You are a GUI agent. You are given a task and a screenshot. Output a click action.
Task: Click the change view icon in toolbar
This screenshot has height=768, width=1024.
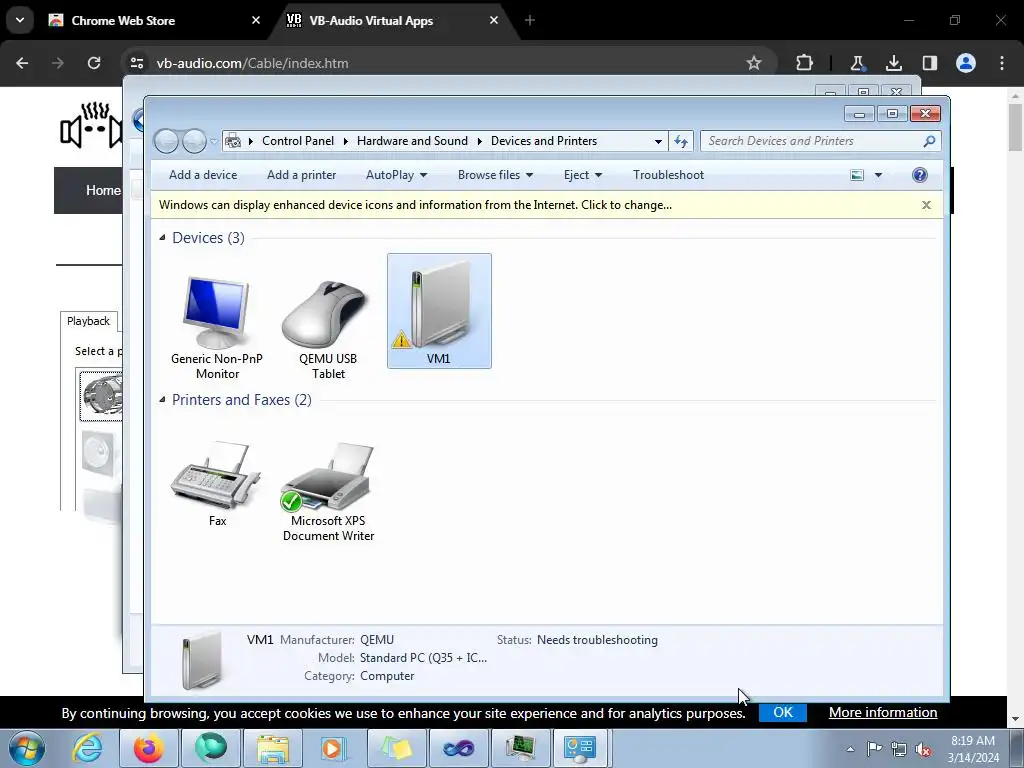click(x=857, y=175)
